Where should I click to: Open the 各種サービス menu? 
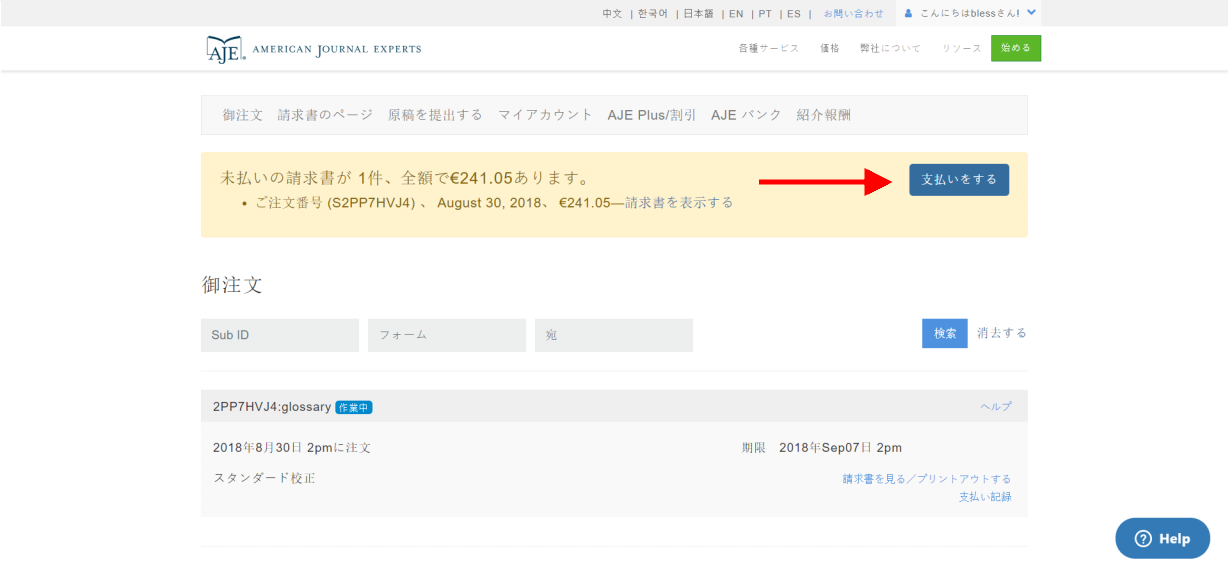(x=769, y=49)
